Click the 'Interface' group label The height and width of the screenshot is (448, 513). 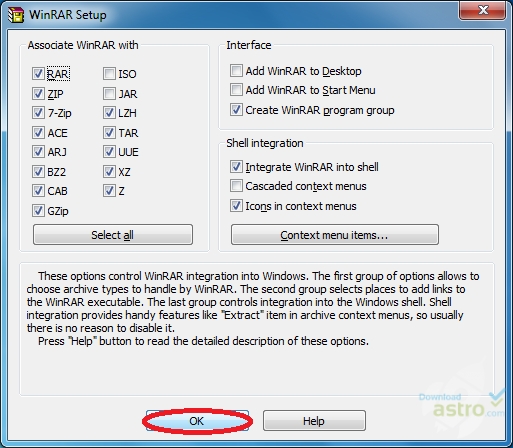tap(249, 45)
